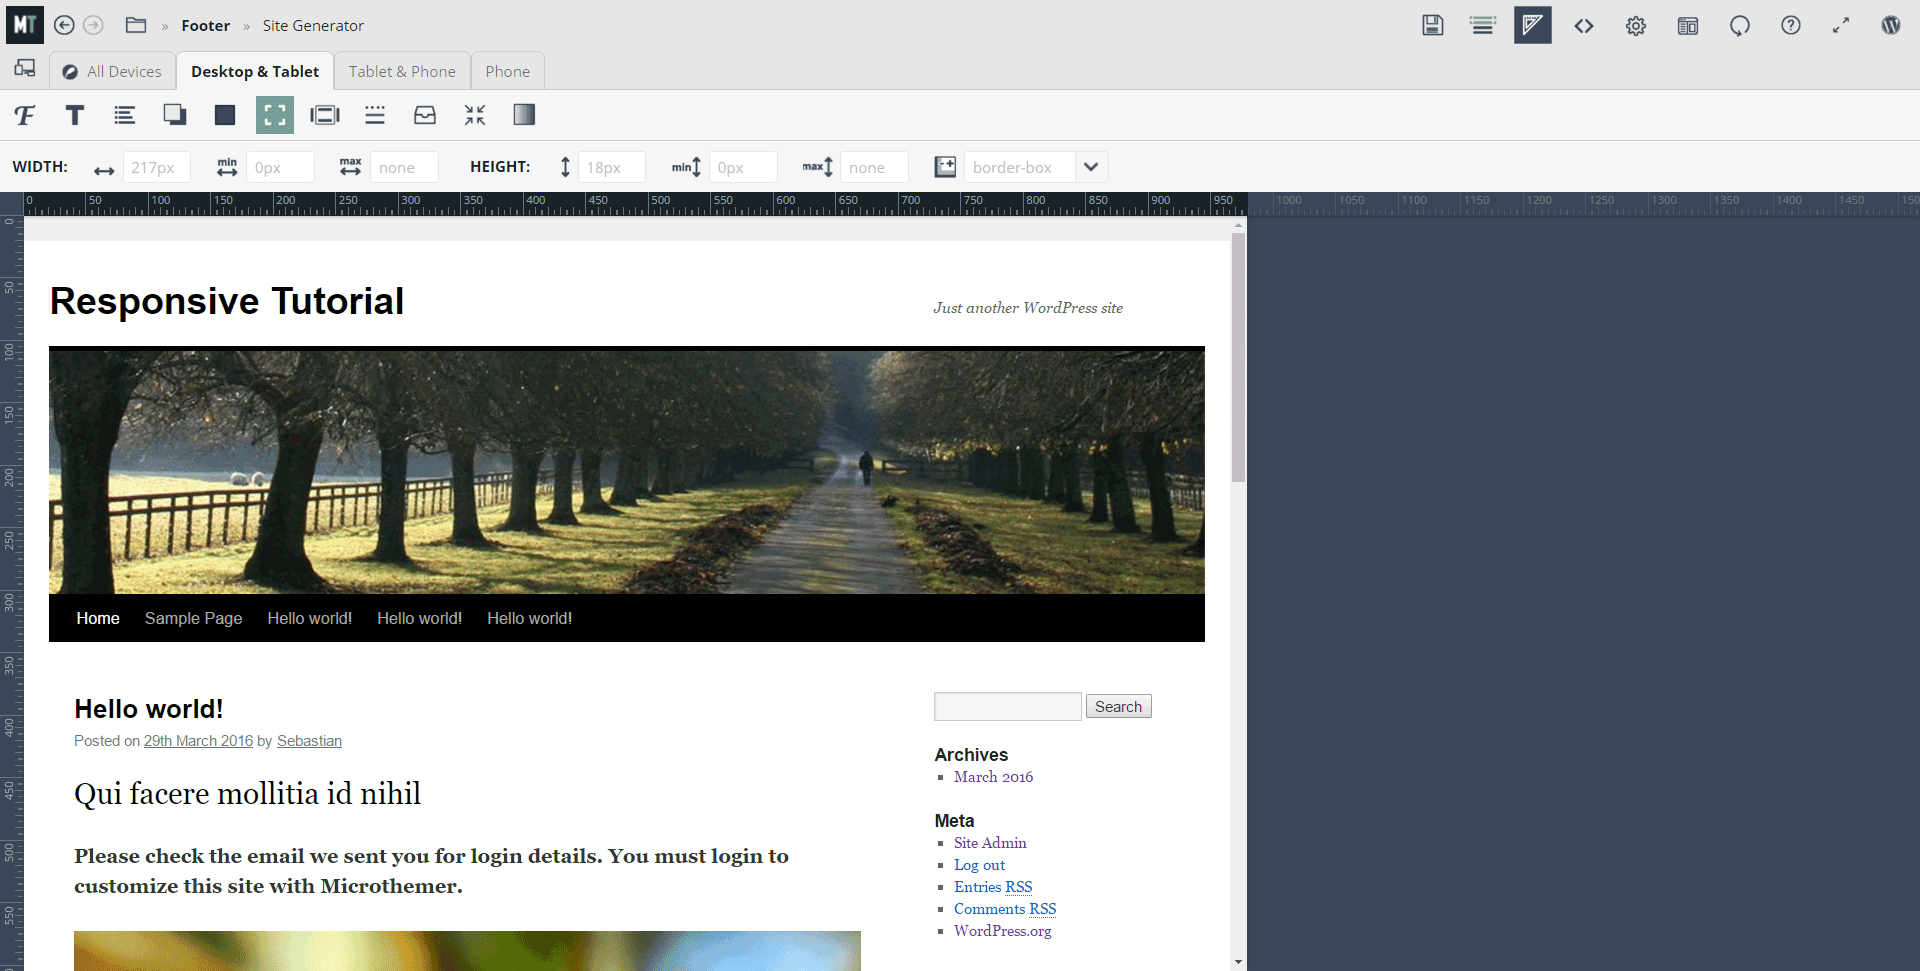Toggle the responsive device preview icon
Viewport: 1920px width, 971px height.
pyautogui.click(x=24, y=68)
